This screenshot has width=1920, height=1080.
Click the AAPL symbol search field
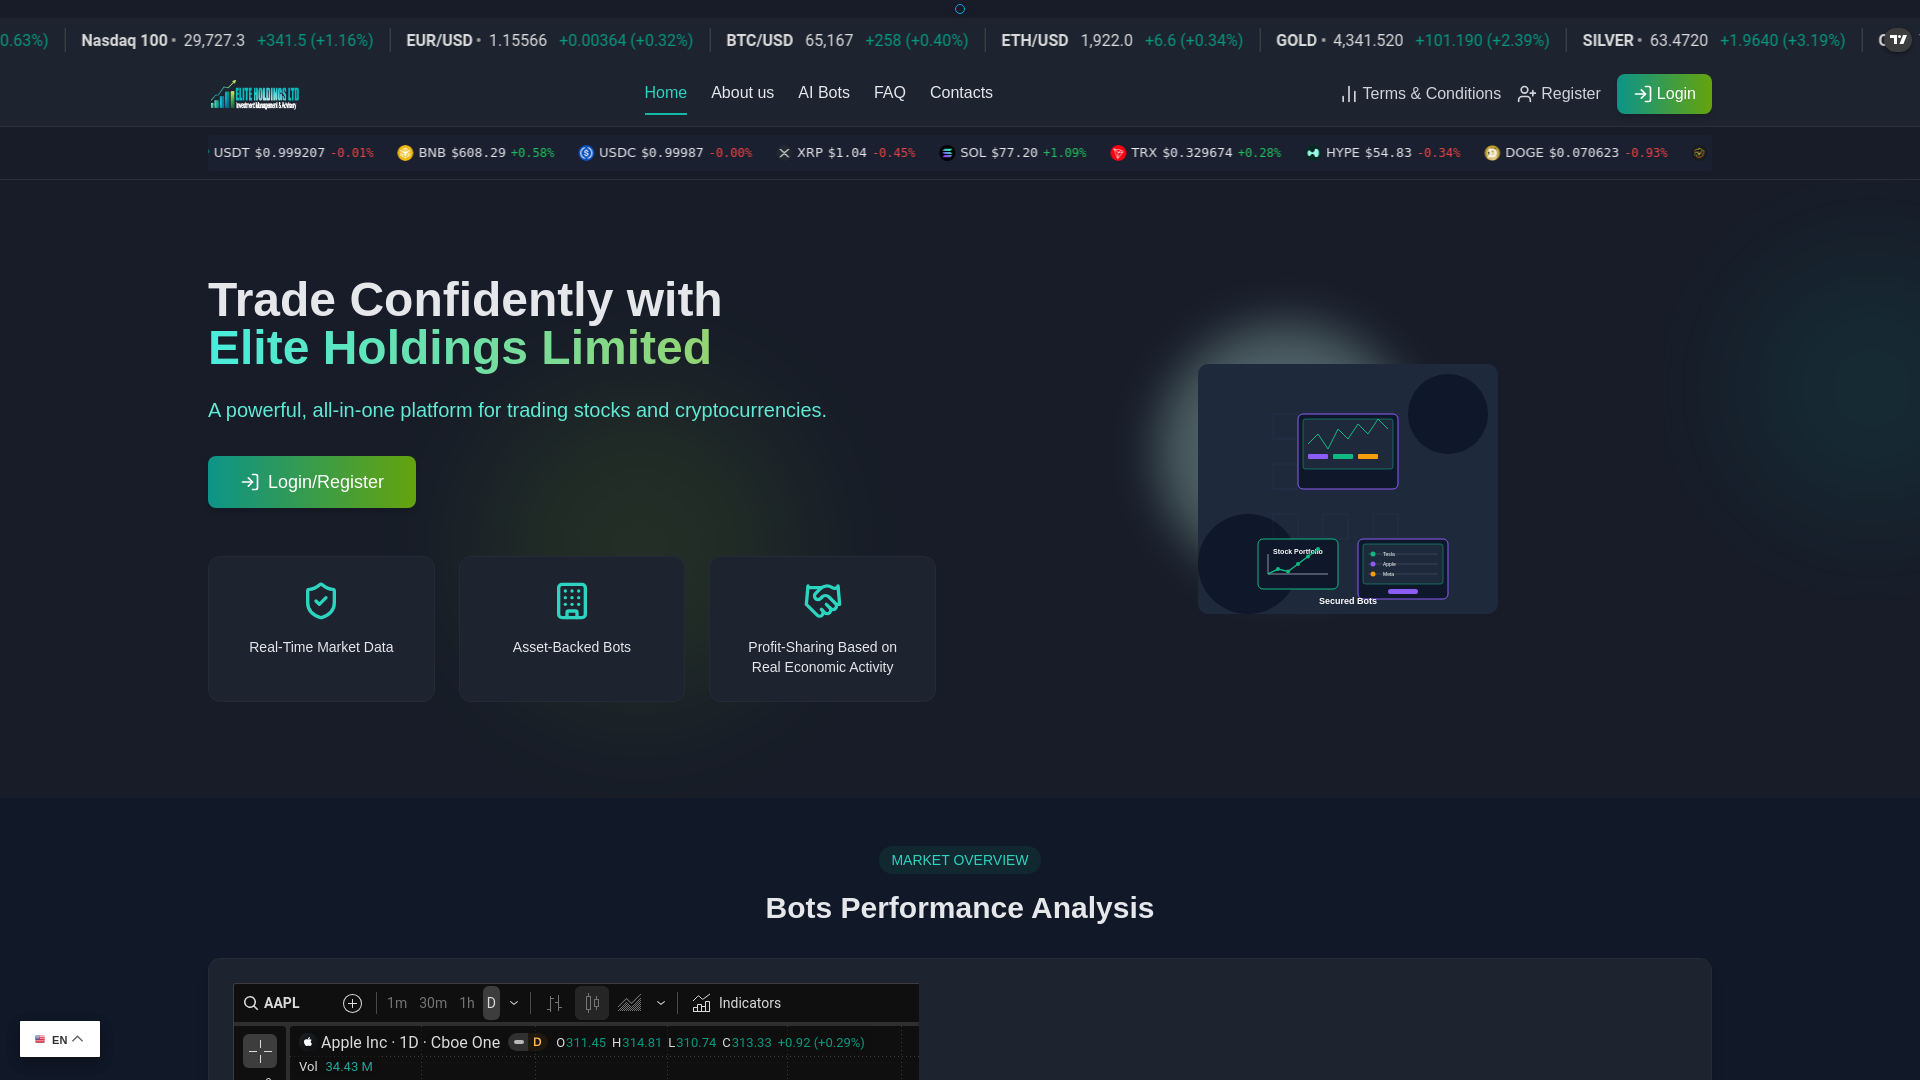tap(282, 1003)
